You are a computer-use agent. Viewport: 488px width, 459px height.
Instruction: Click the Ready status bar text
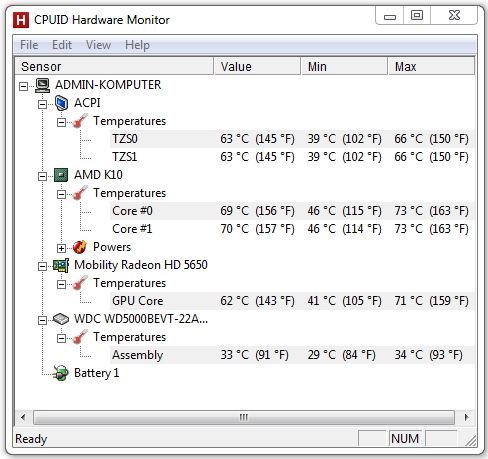coord(31,439)
